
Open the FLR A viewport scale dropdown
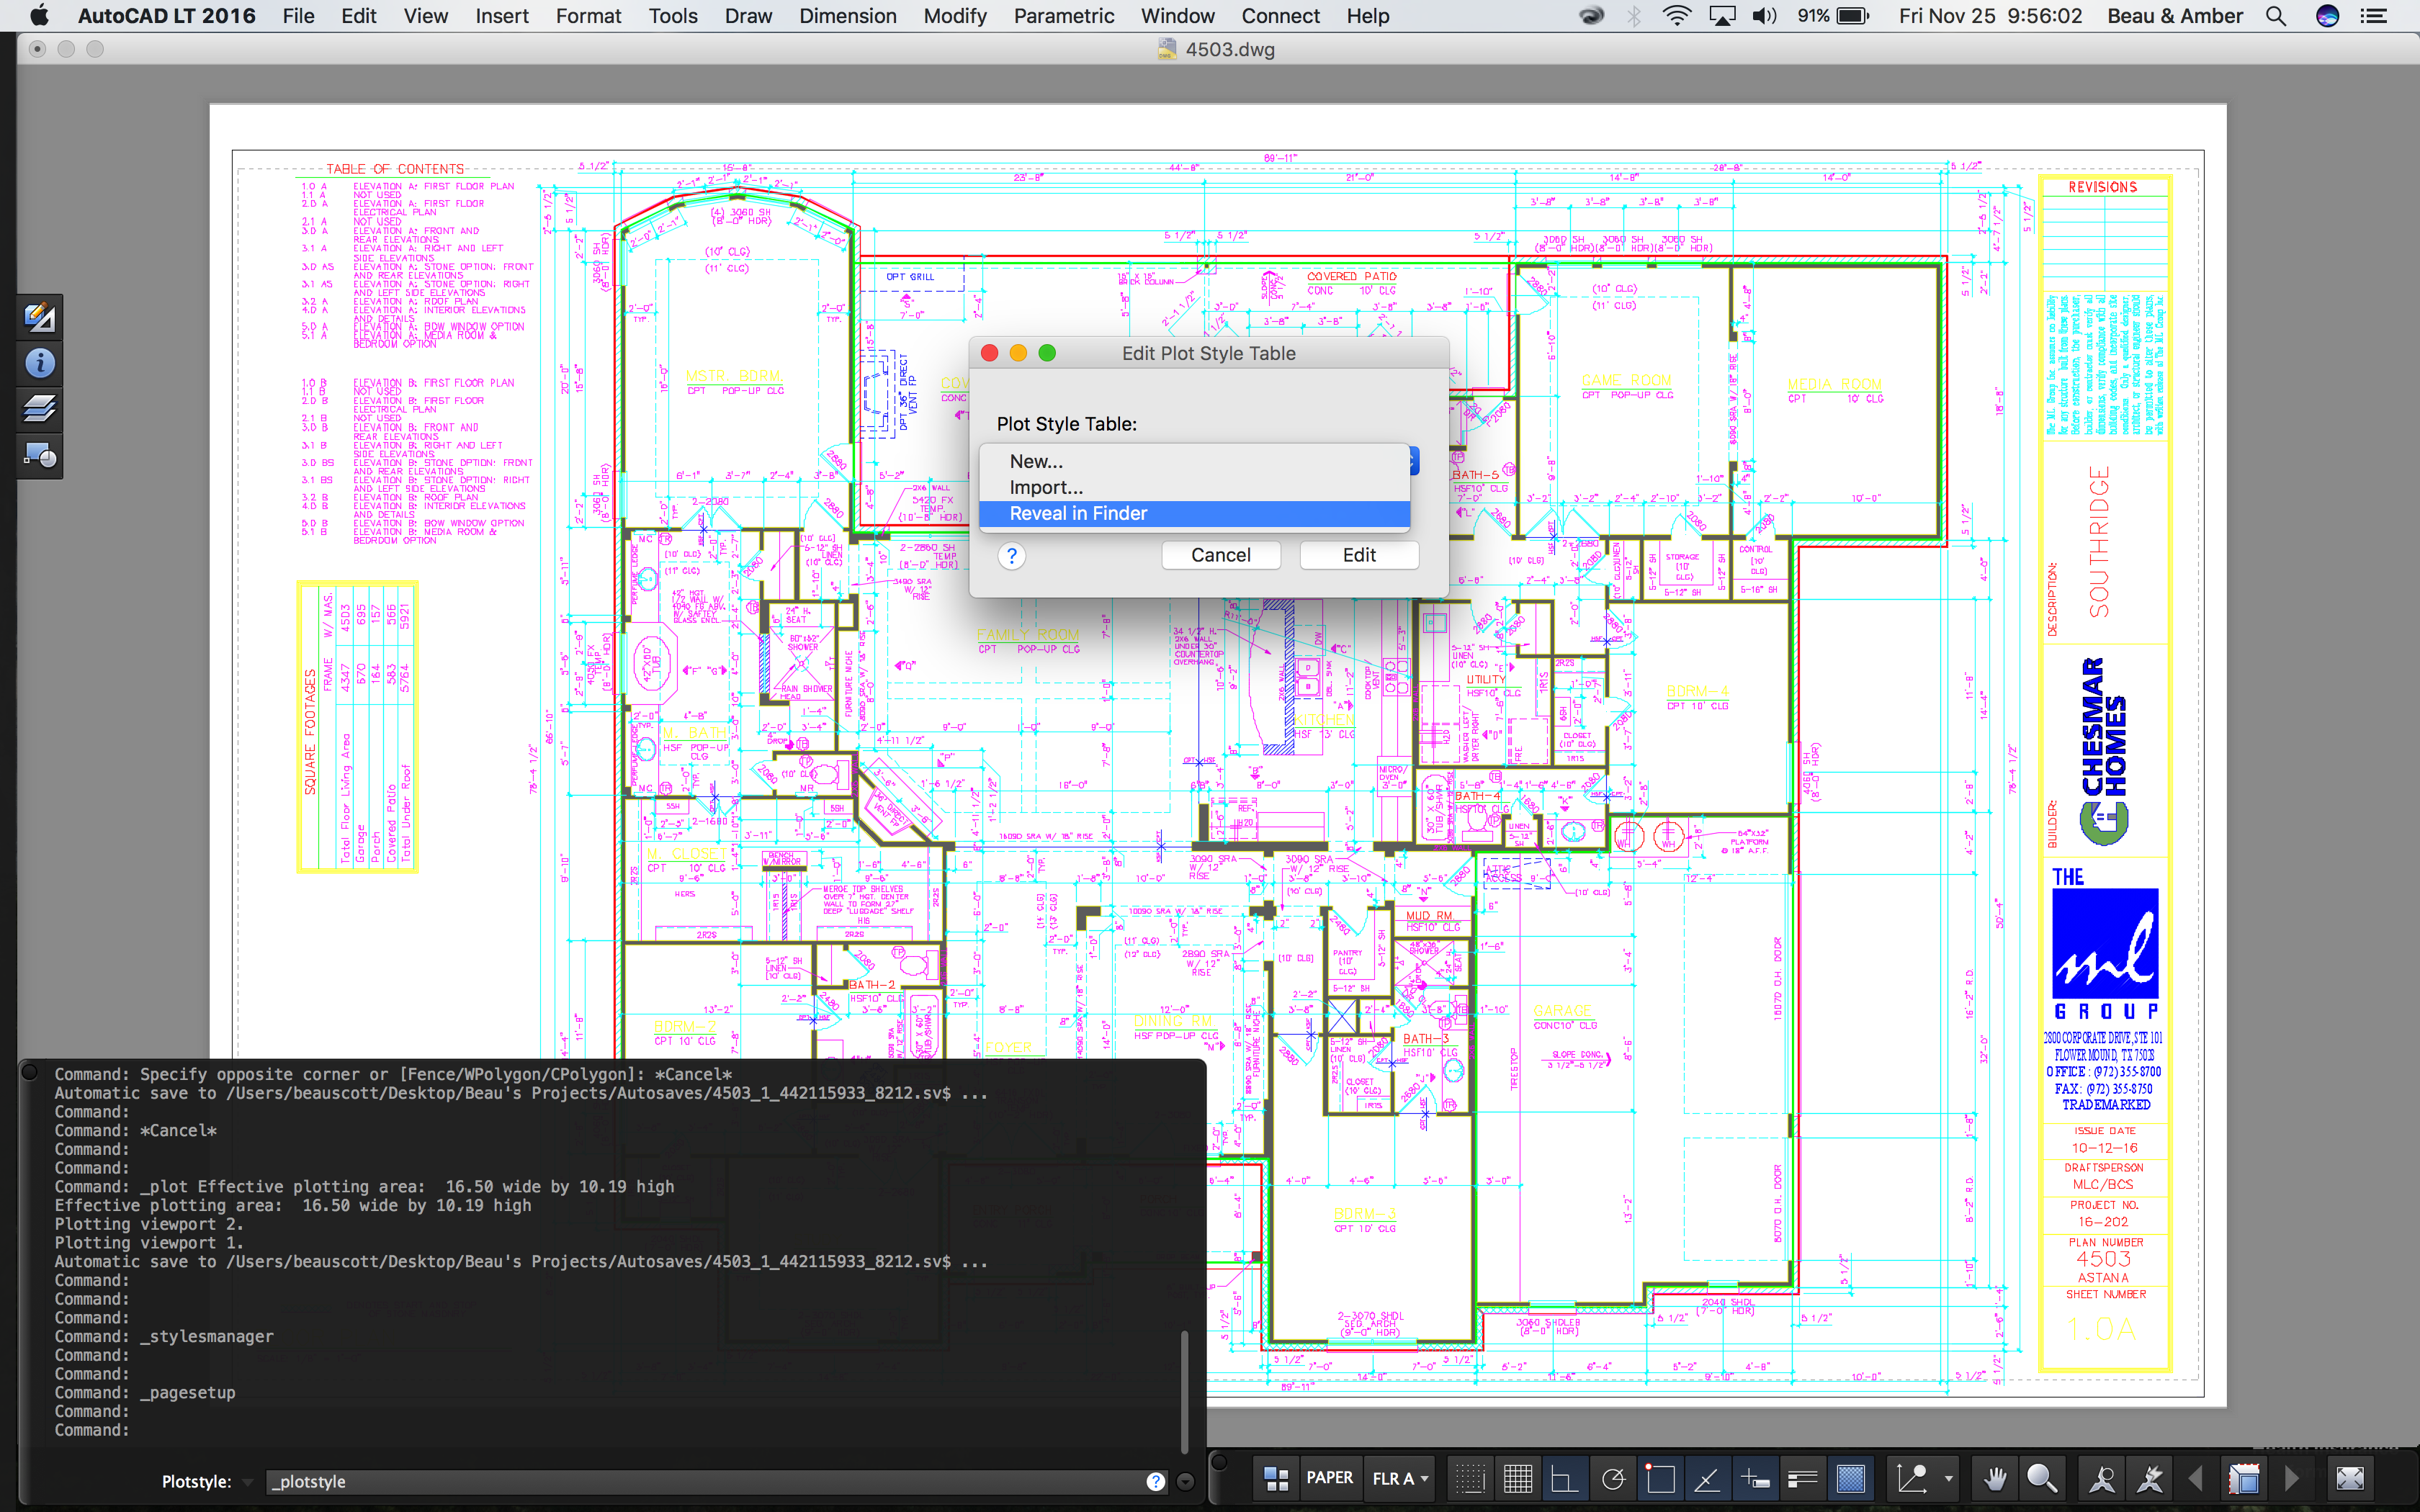click(1399, 1478)
